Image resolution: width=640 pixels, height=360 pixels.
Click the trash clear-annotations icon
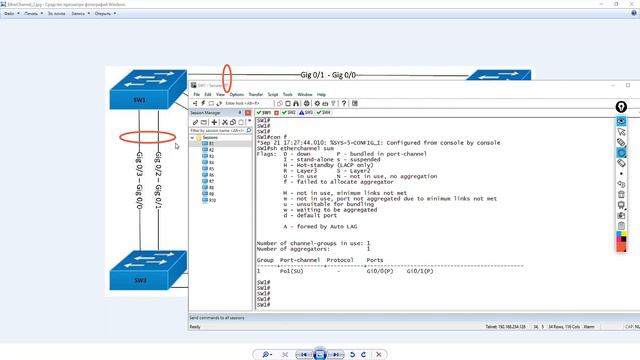pyautogui.click(x=621, y=194)
